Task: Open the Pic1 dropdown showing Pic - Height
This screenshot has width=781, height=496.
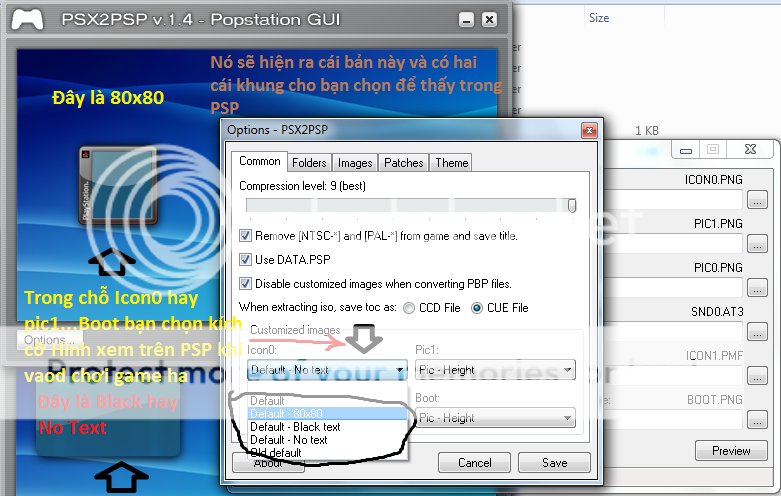Action: click(495, 370)
